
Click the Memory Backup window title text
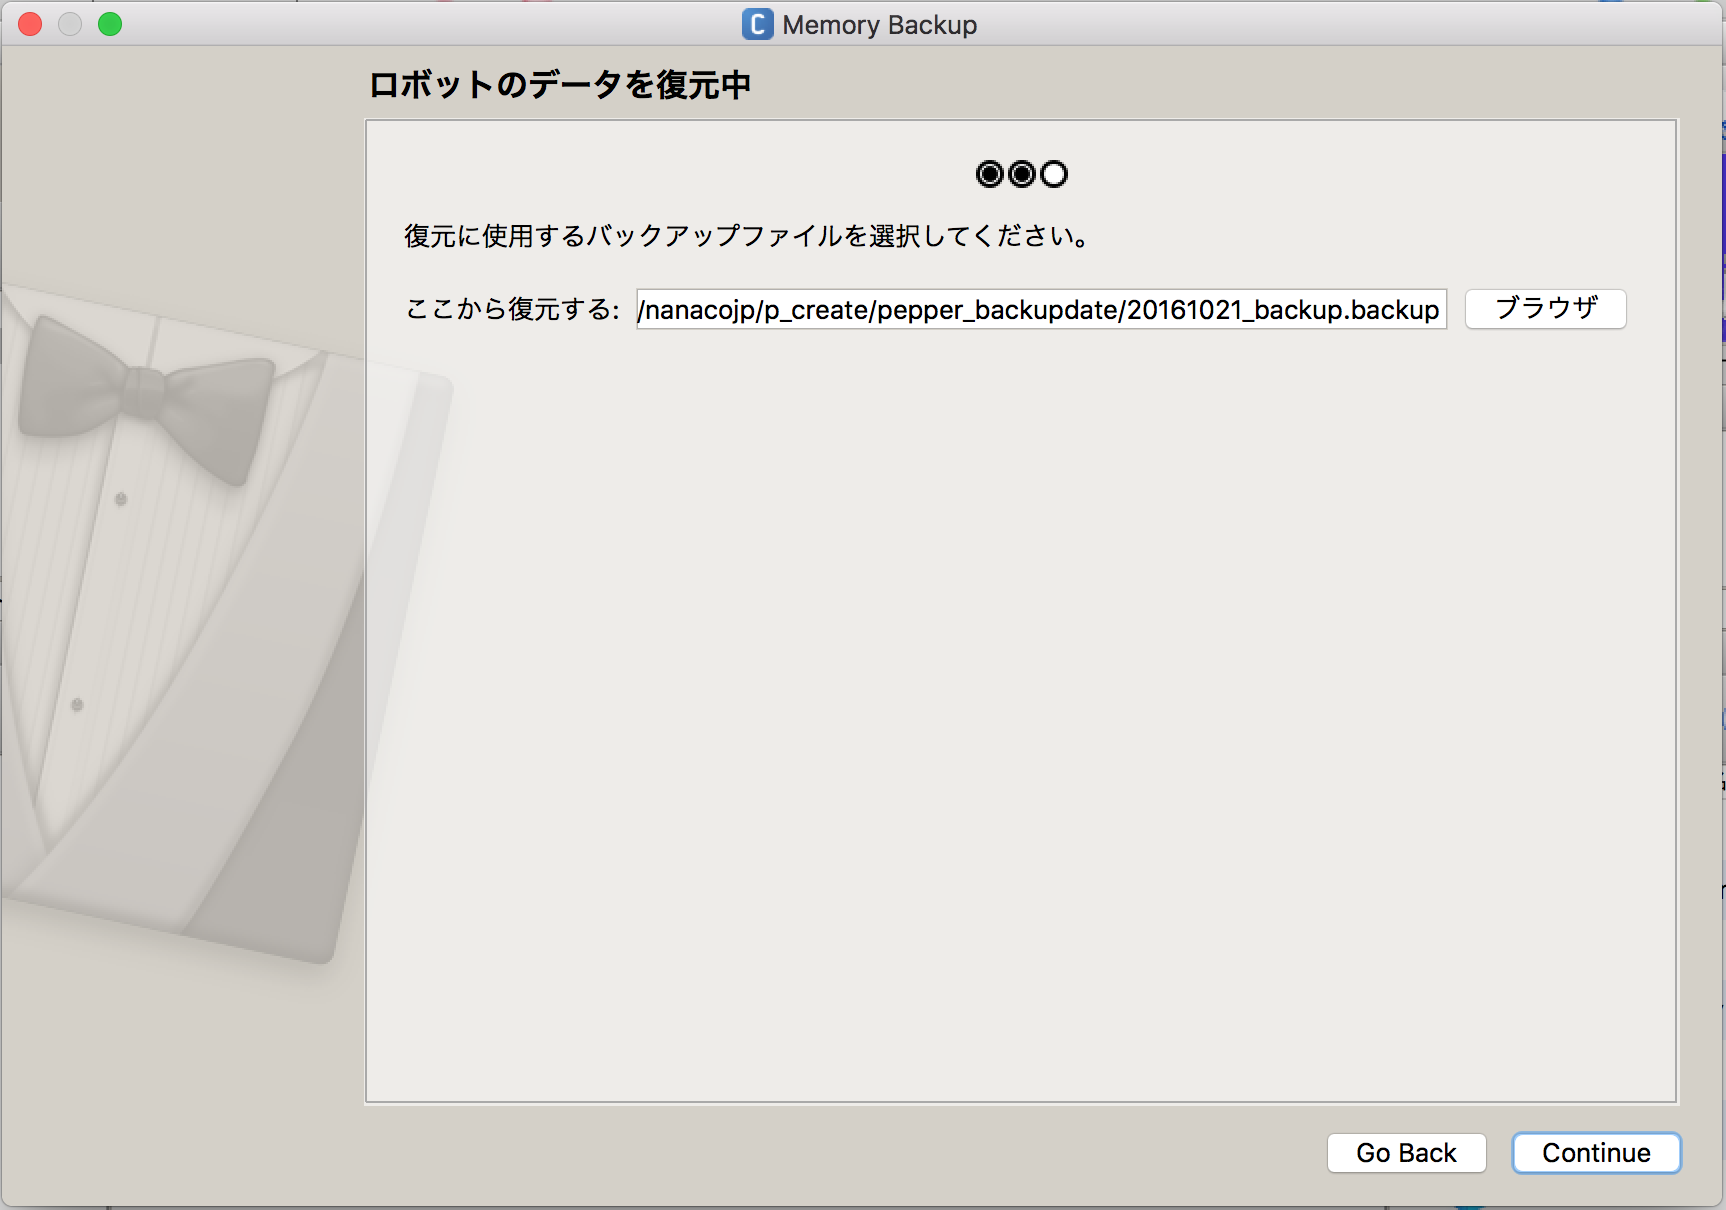880,25
